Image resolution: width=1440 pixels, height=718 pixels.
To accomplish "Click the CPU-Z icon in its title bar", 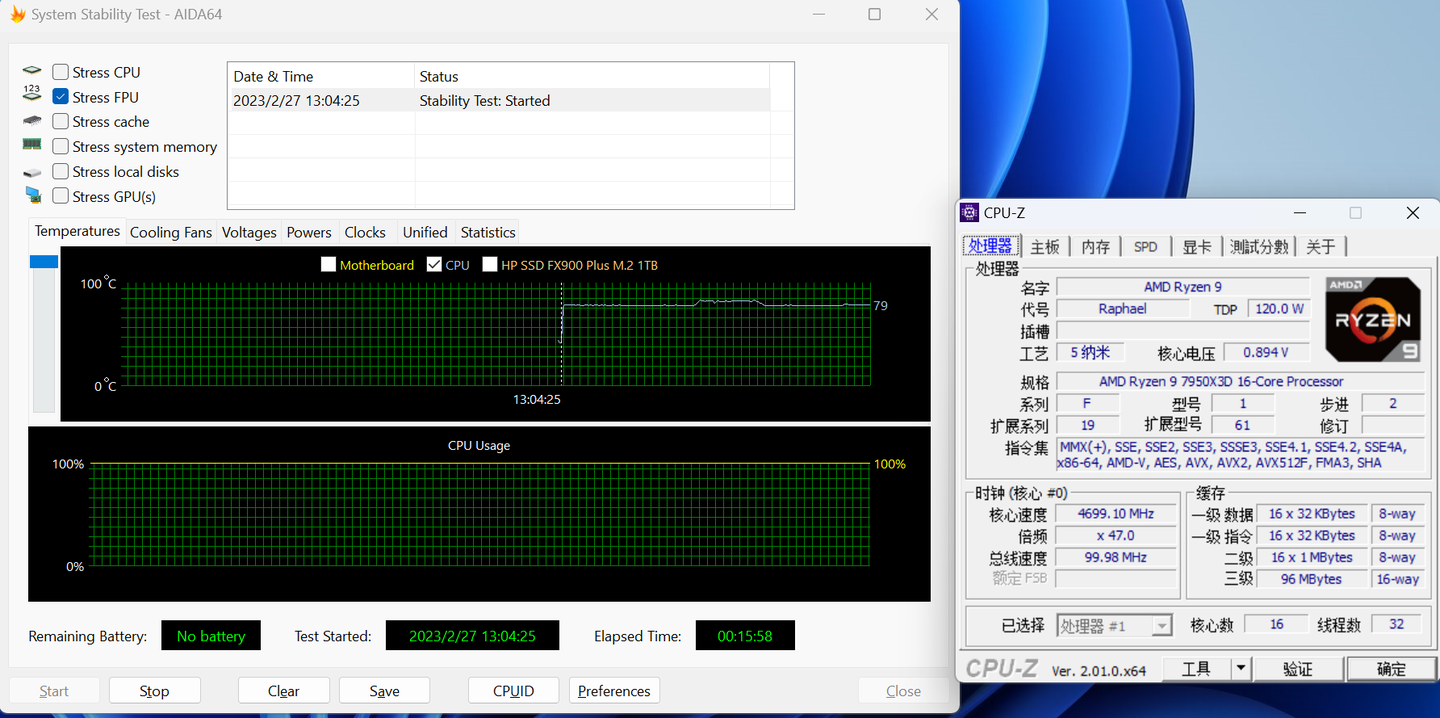I will coord(969,212).
